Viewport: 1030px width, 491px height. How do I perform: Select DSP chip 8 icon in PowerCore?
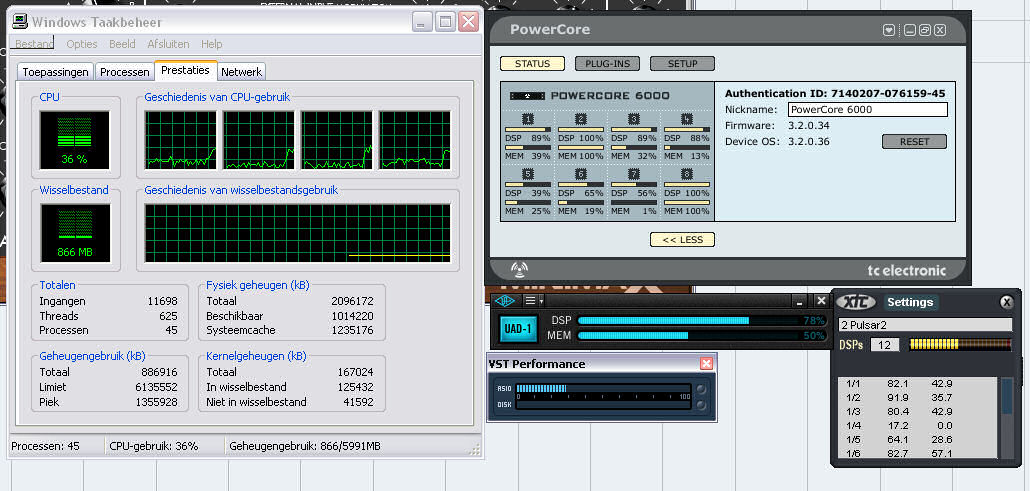687,174
